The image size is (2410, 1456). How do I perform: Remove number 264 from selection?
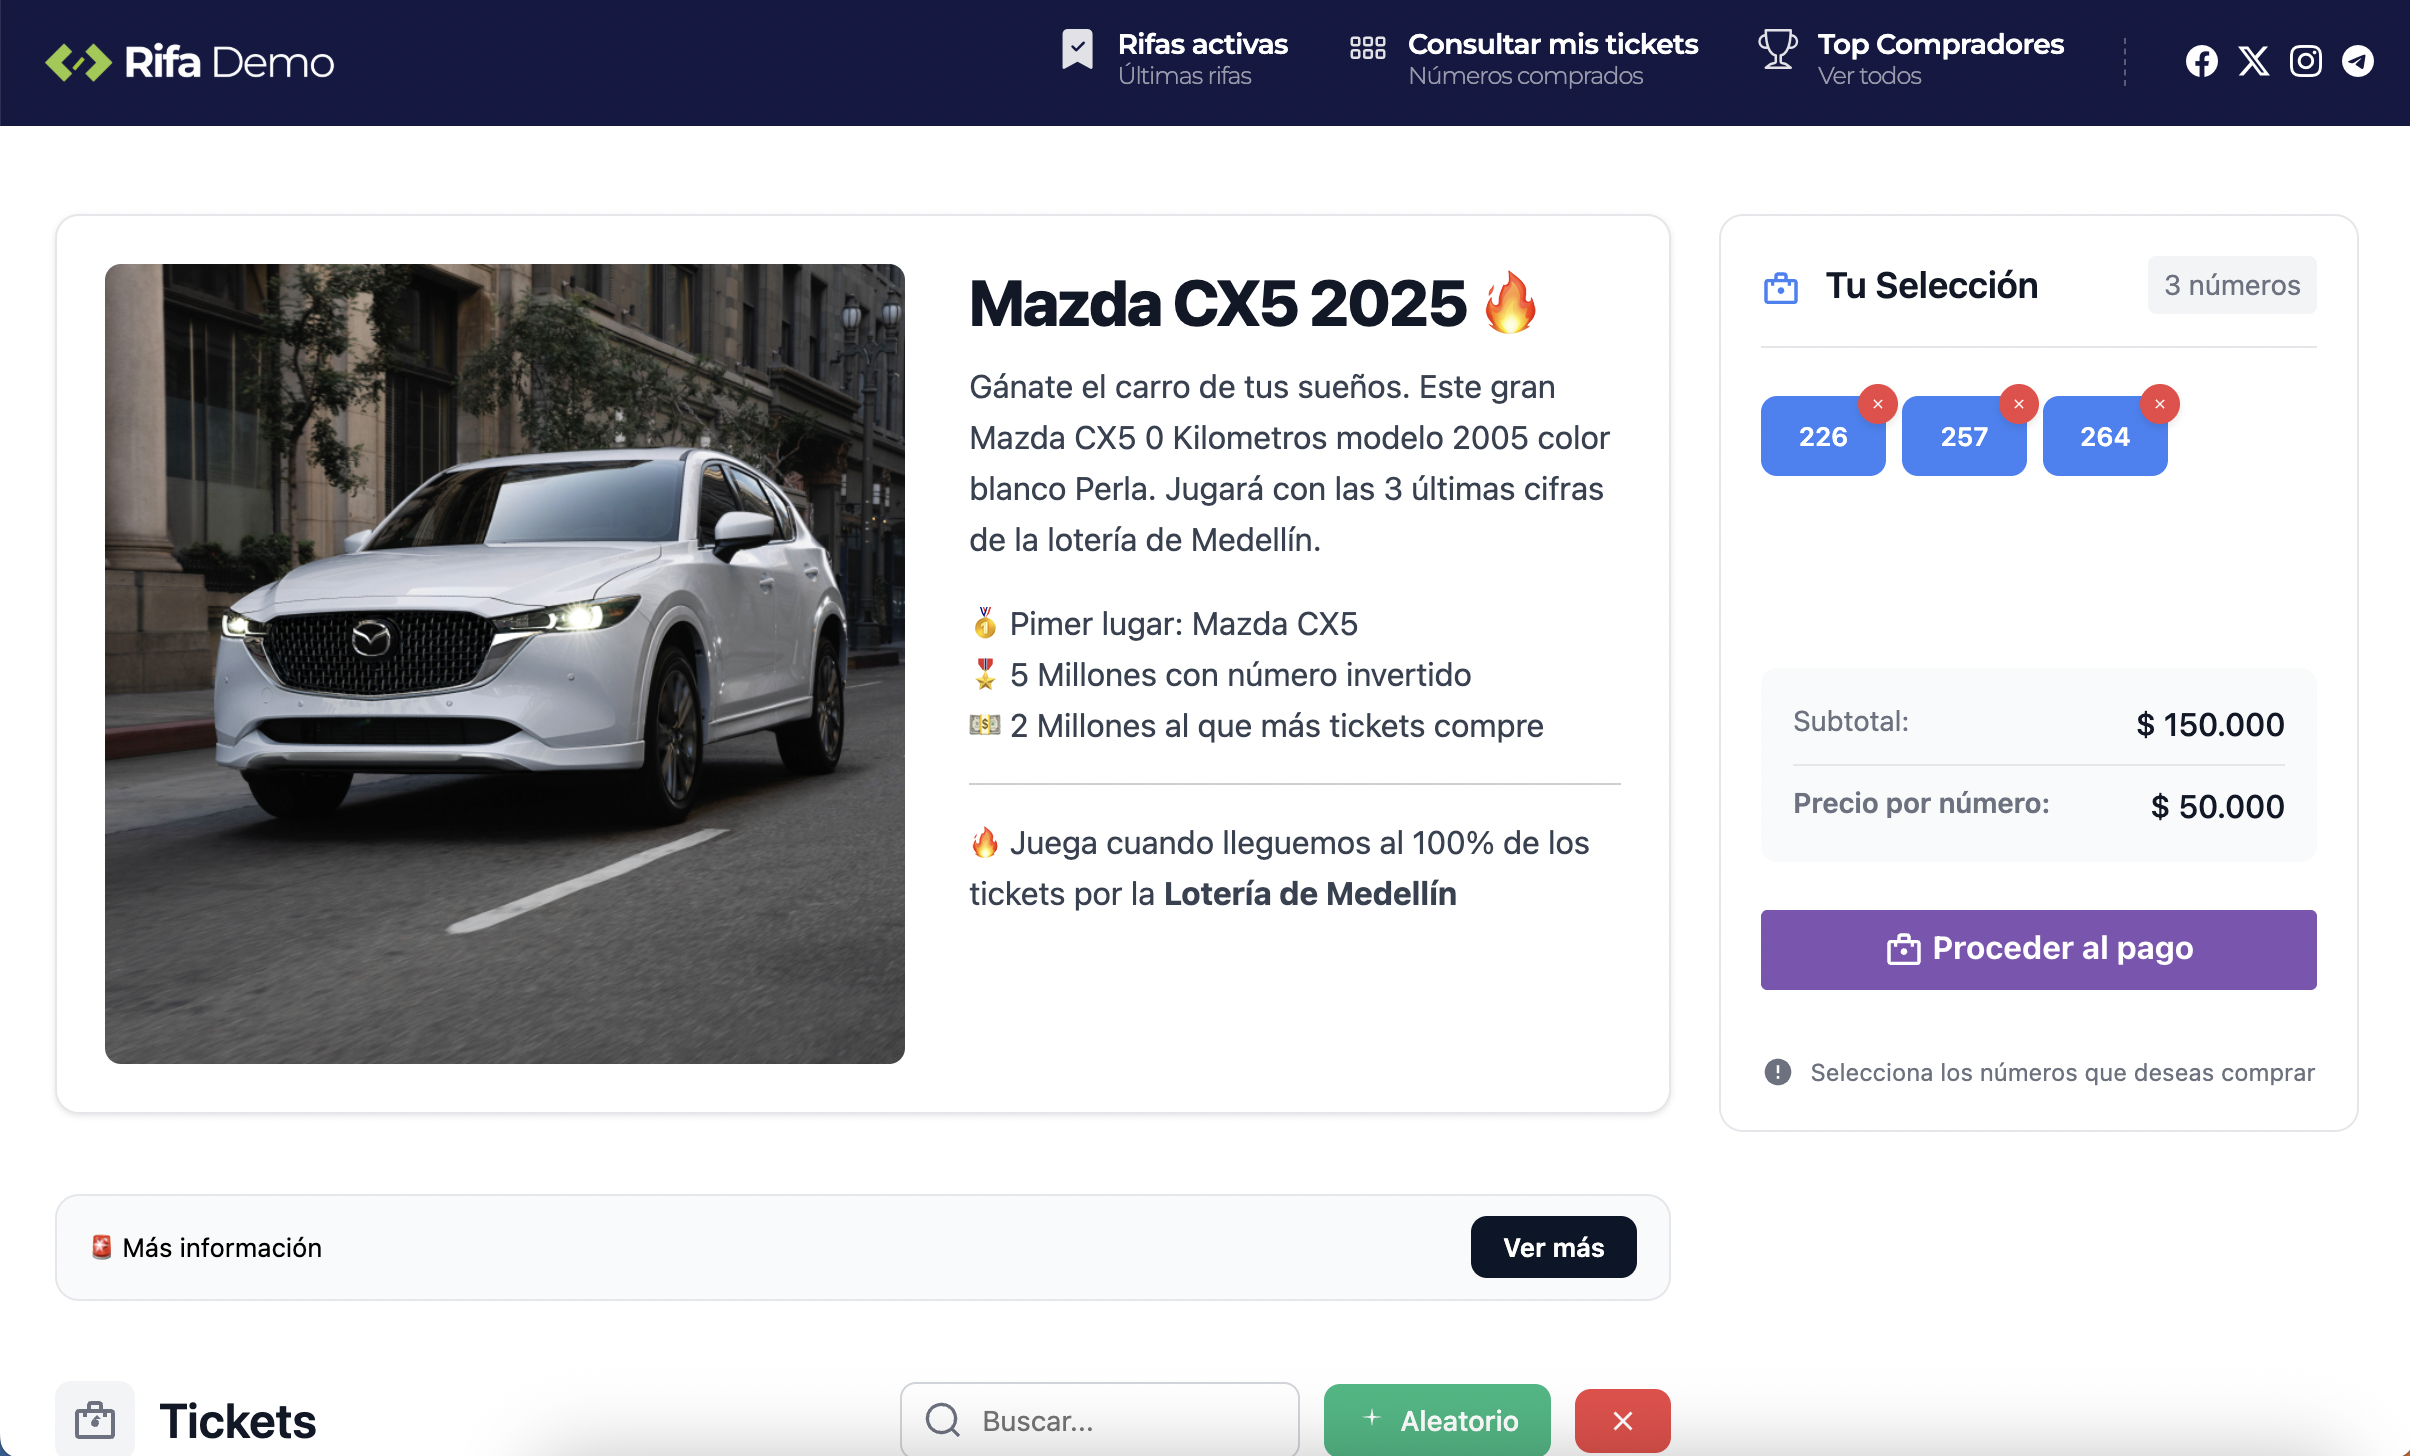point(2159,404)
